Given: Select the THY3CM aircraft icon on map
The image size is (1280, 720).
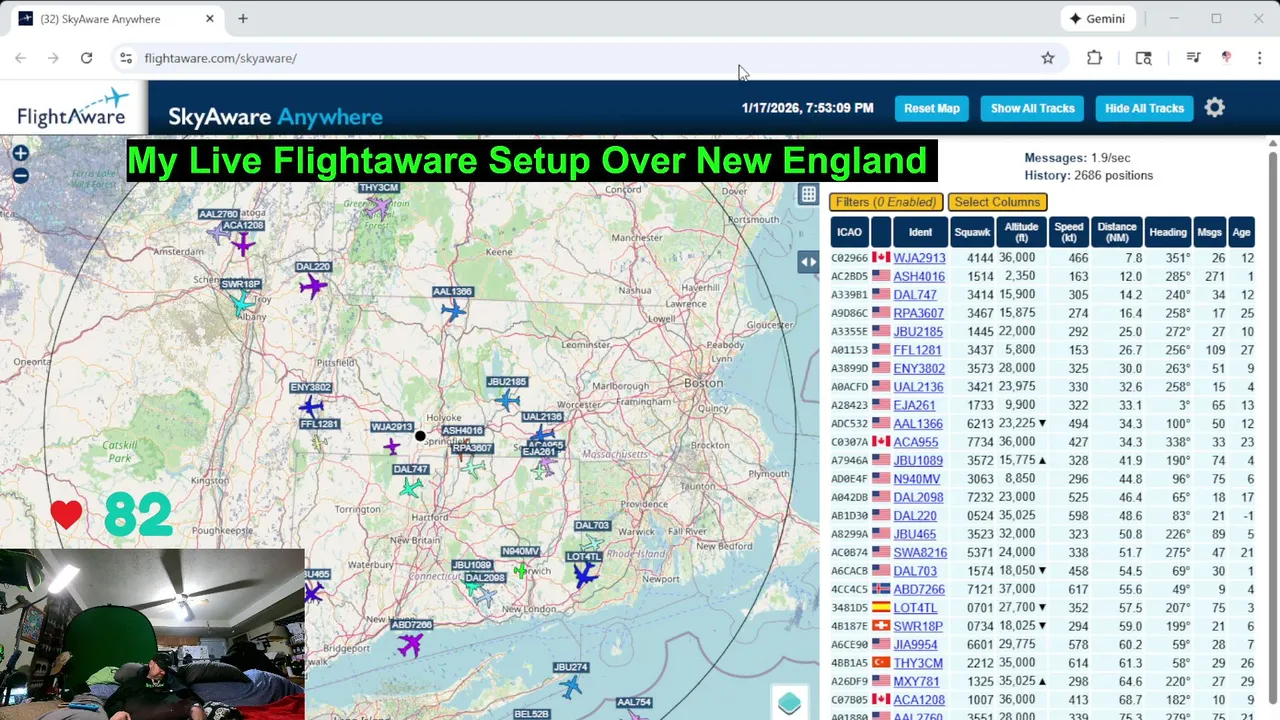Looking at the screenshot, I should [377, 207].
